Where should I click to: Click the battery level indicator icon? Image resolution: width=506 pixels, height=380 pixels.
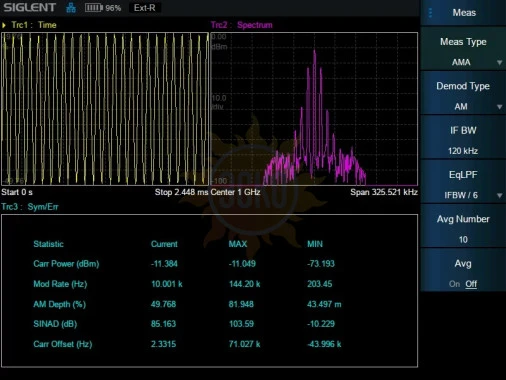click(x=94, y=7)
